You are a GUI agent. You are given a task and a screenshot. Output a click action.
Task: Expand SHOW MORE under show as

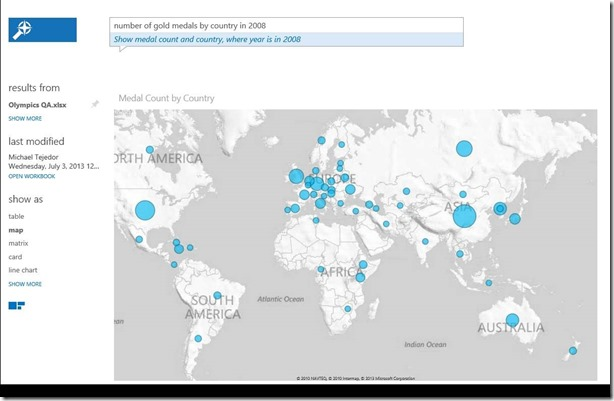point(24,284)
